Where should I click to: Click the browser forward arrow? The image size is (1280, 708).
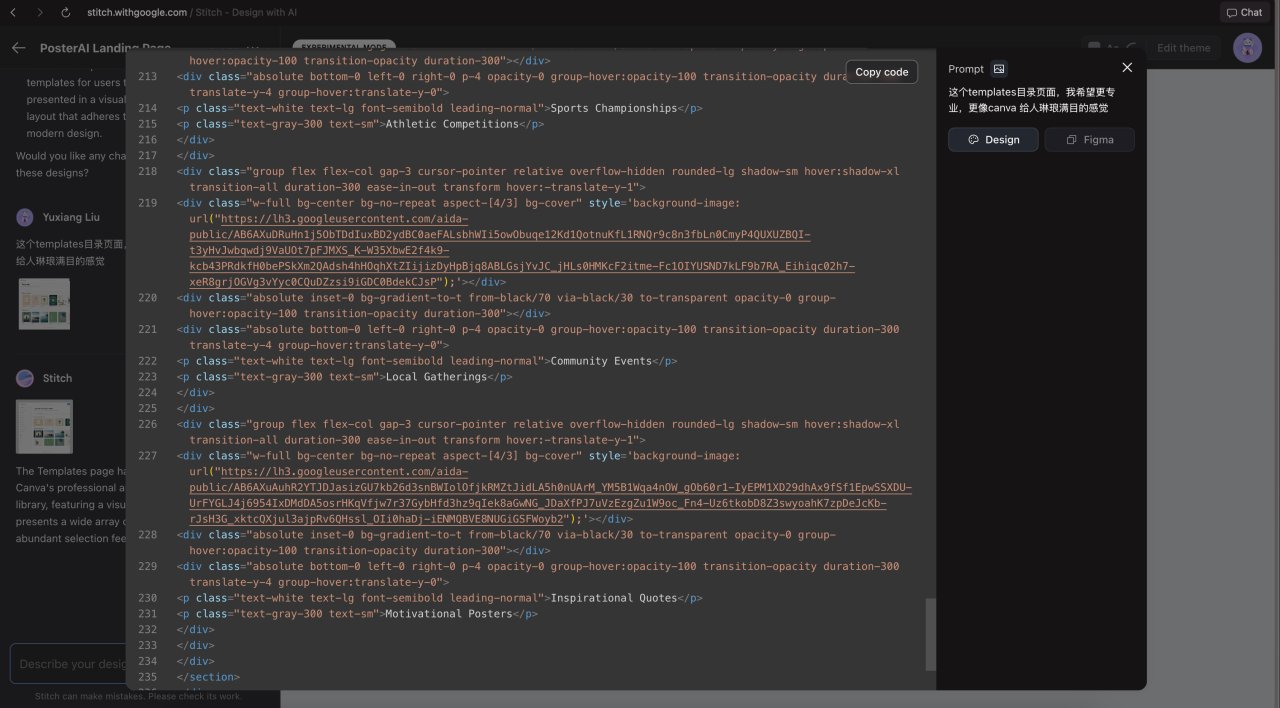pos(40,12)
